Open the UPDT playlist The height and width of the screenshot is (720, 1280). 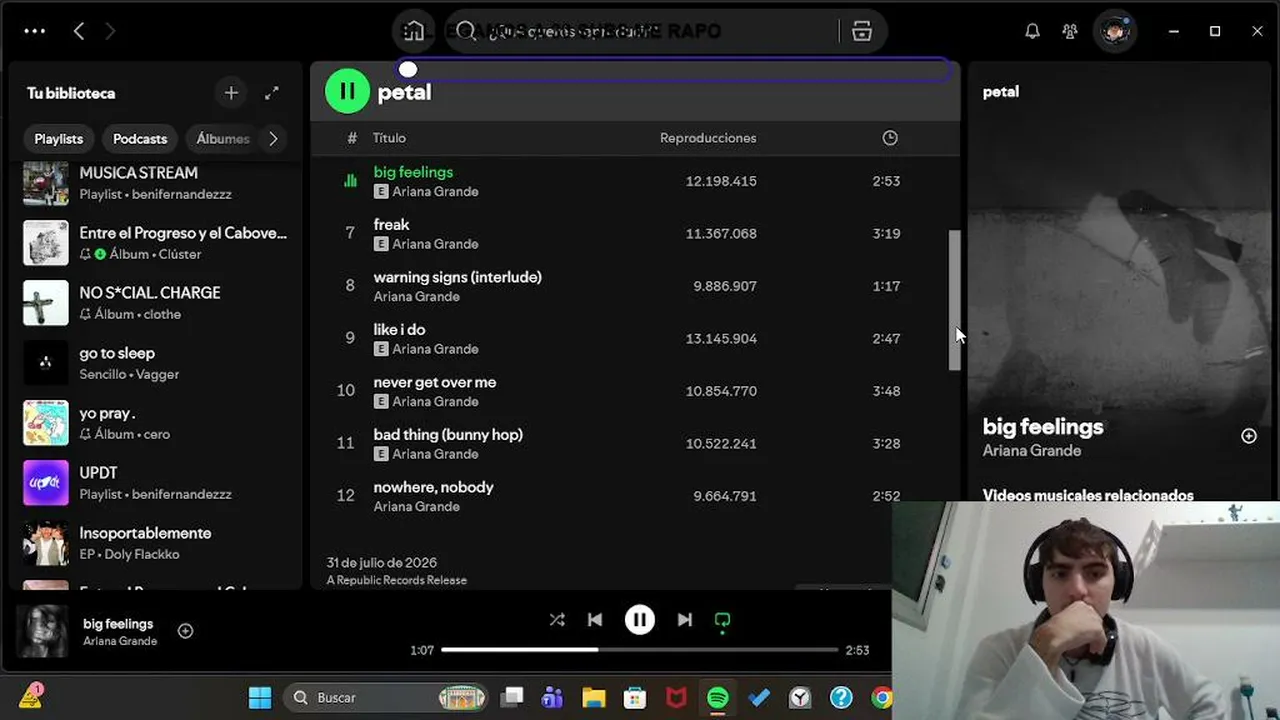(156, 483)
